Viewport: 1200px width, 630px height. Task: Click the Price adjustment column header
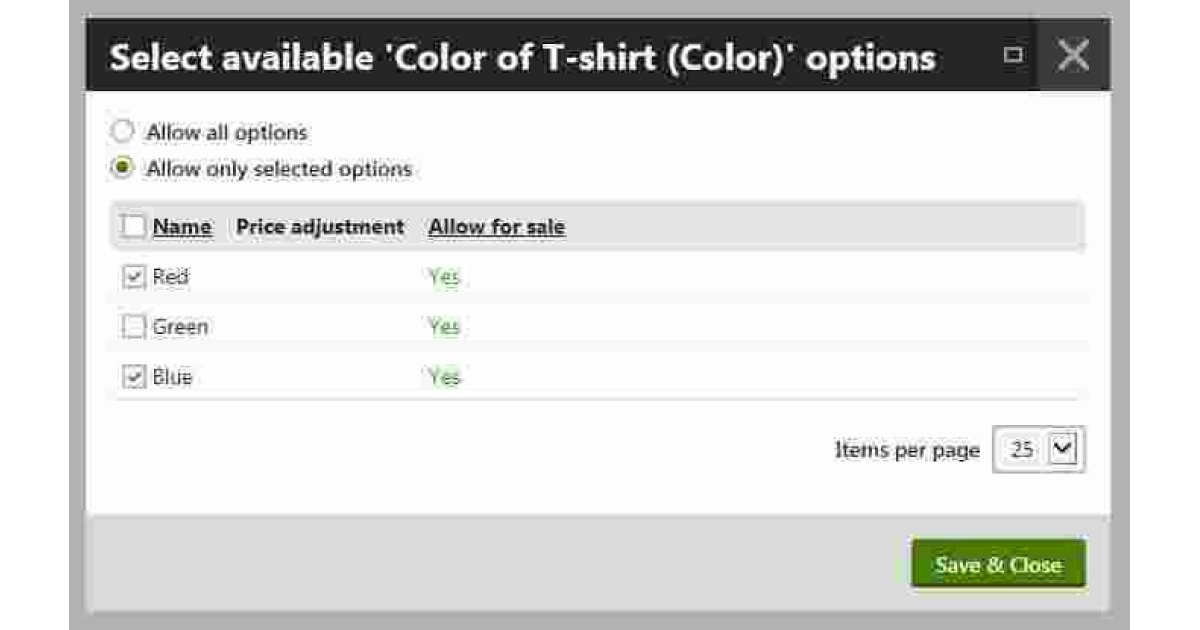(319, 226)
